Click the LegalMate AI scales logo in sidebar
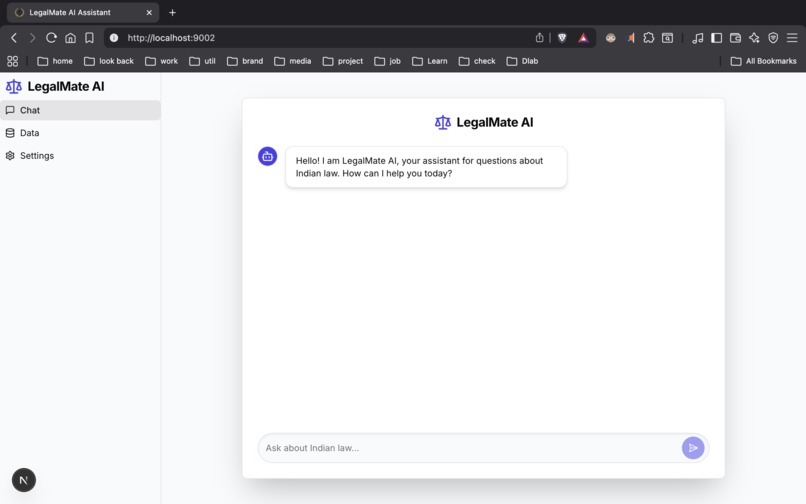The image size is (806, 504). [14, 86]
